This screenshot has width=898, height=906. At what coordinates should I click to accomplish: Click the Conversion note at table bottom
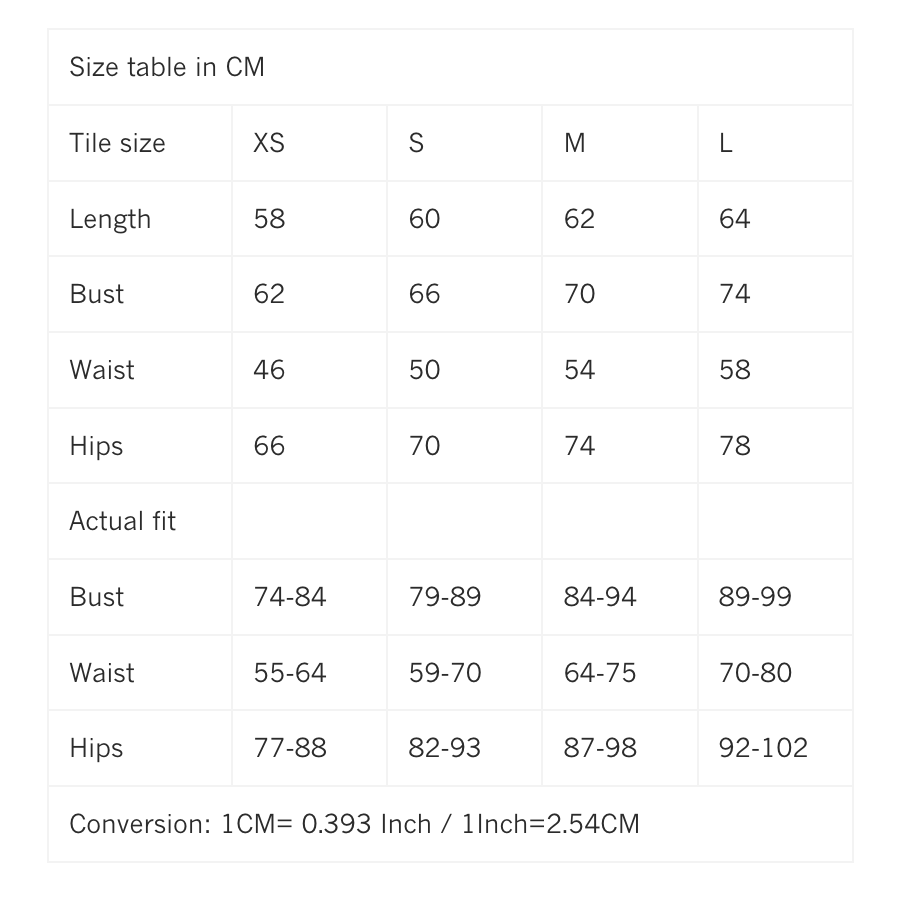pyautogui.click(x=354, y=824)
